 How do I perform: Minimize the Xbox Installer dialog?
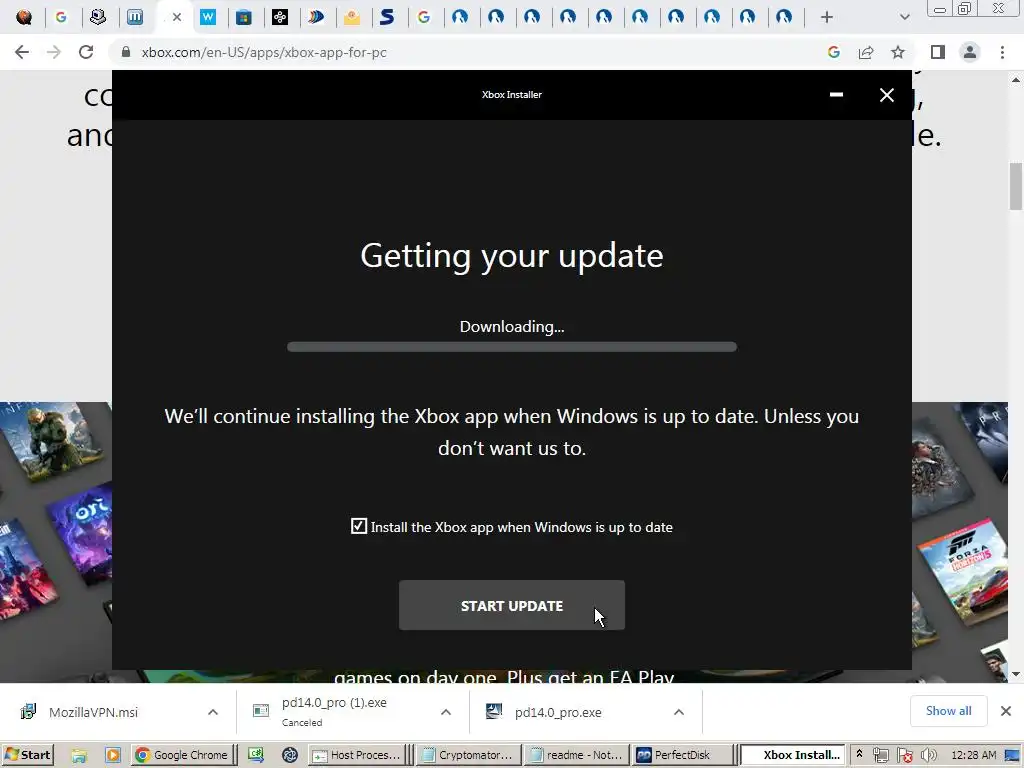[x=836, y=95]
